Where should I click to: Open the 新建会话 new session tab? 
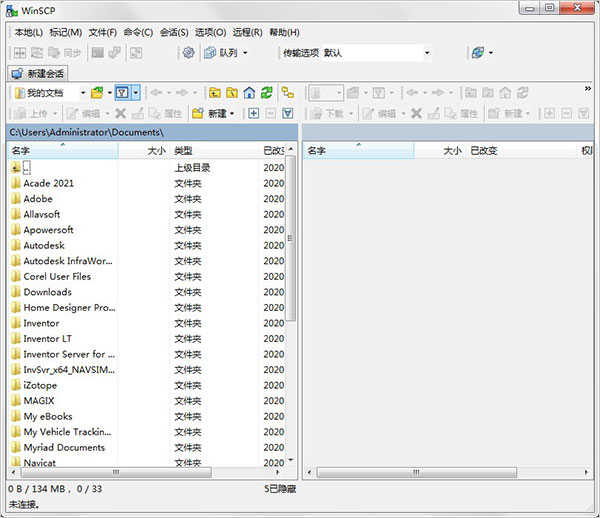[x=38, y=73]
